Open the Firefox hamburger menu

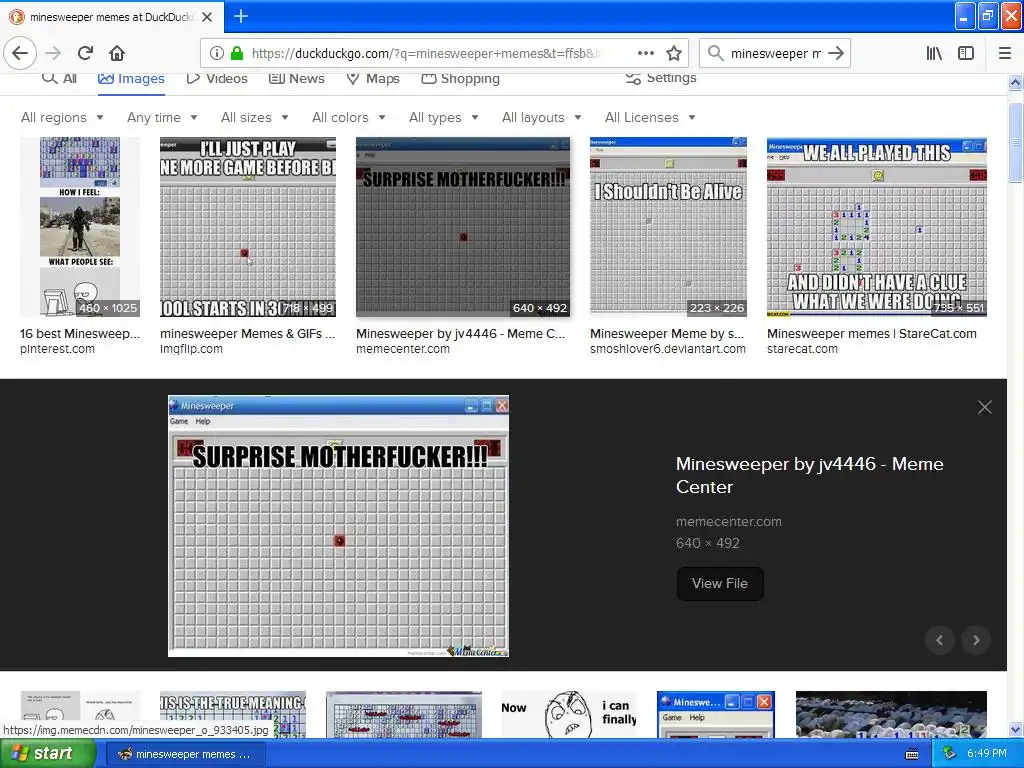pos(1005,53)
